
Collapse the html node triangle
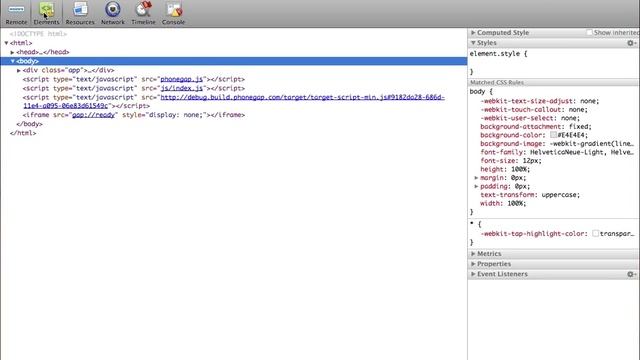coord(7,43)
